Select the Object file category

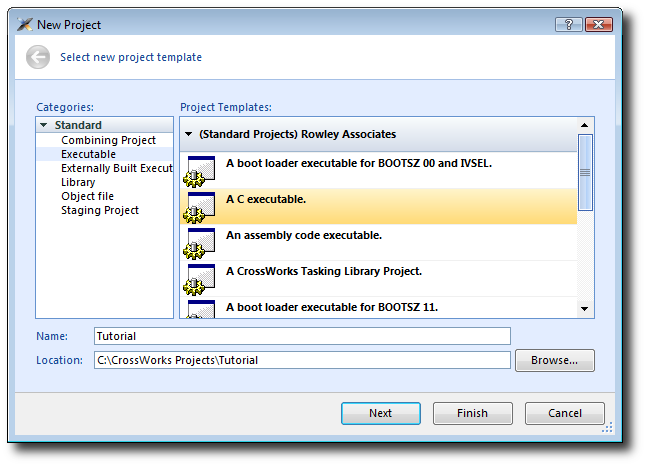tap(87, 196)
